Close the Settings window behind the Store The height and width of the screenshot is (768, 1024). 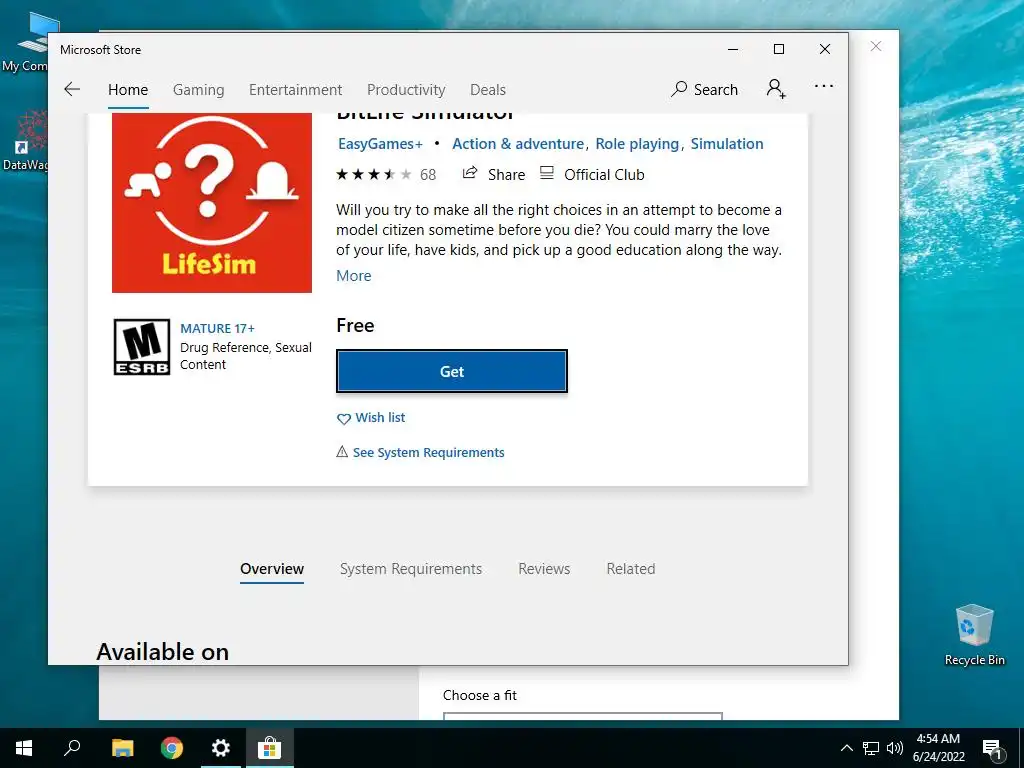pyautogui.click(x=876, y=46)
